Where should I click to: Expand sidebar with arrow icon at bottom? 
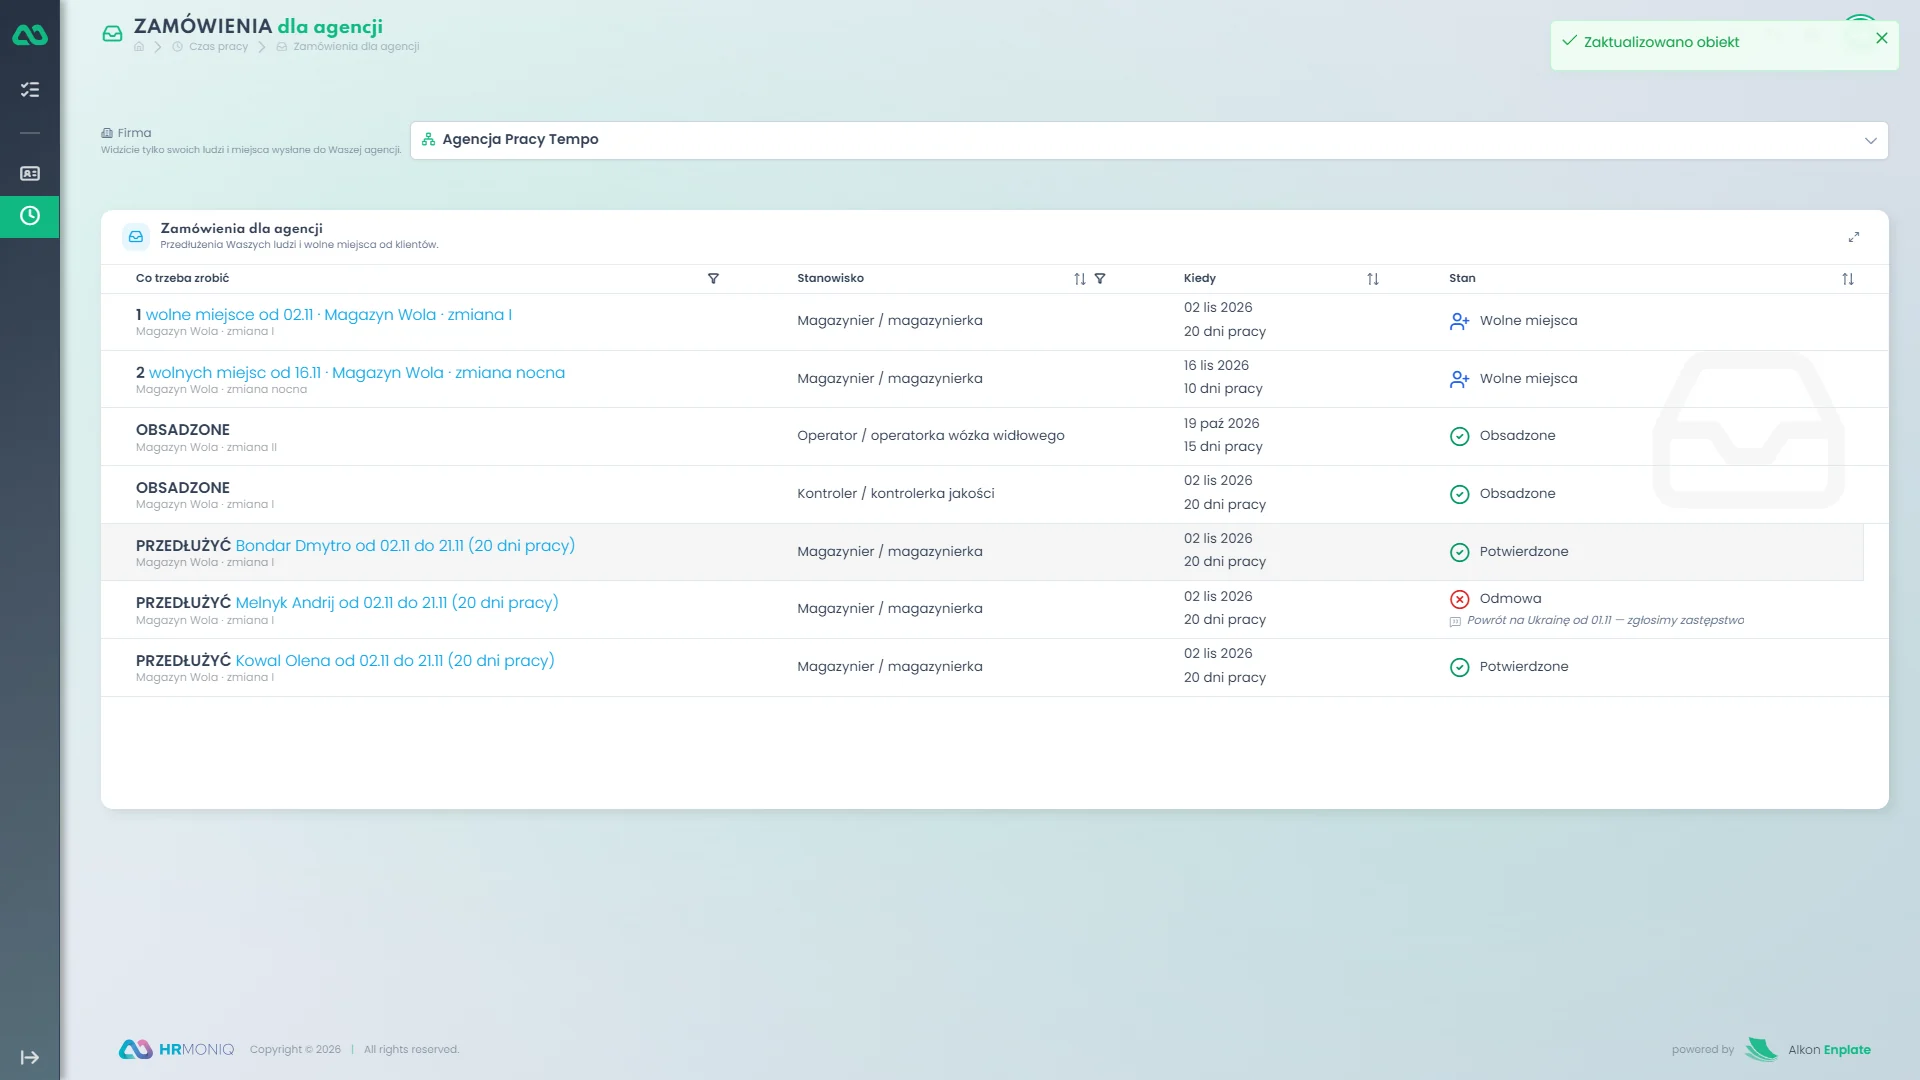point(30,1058)
